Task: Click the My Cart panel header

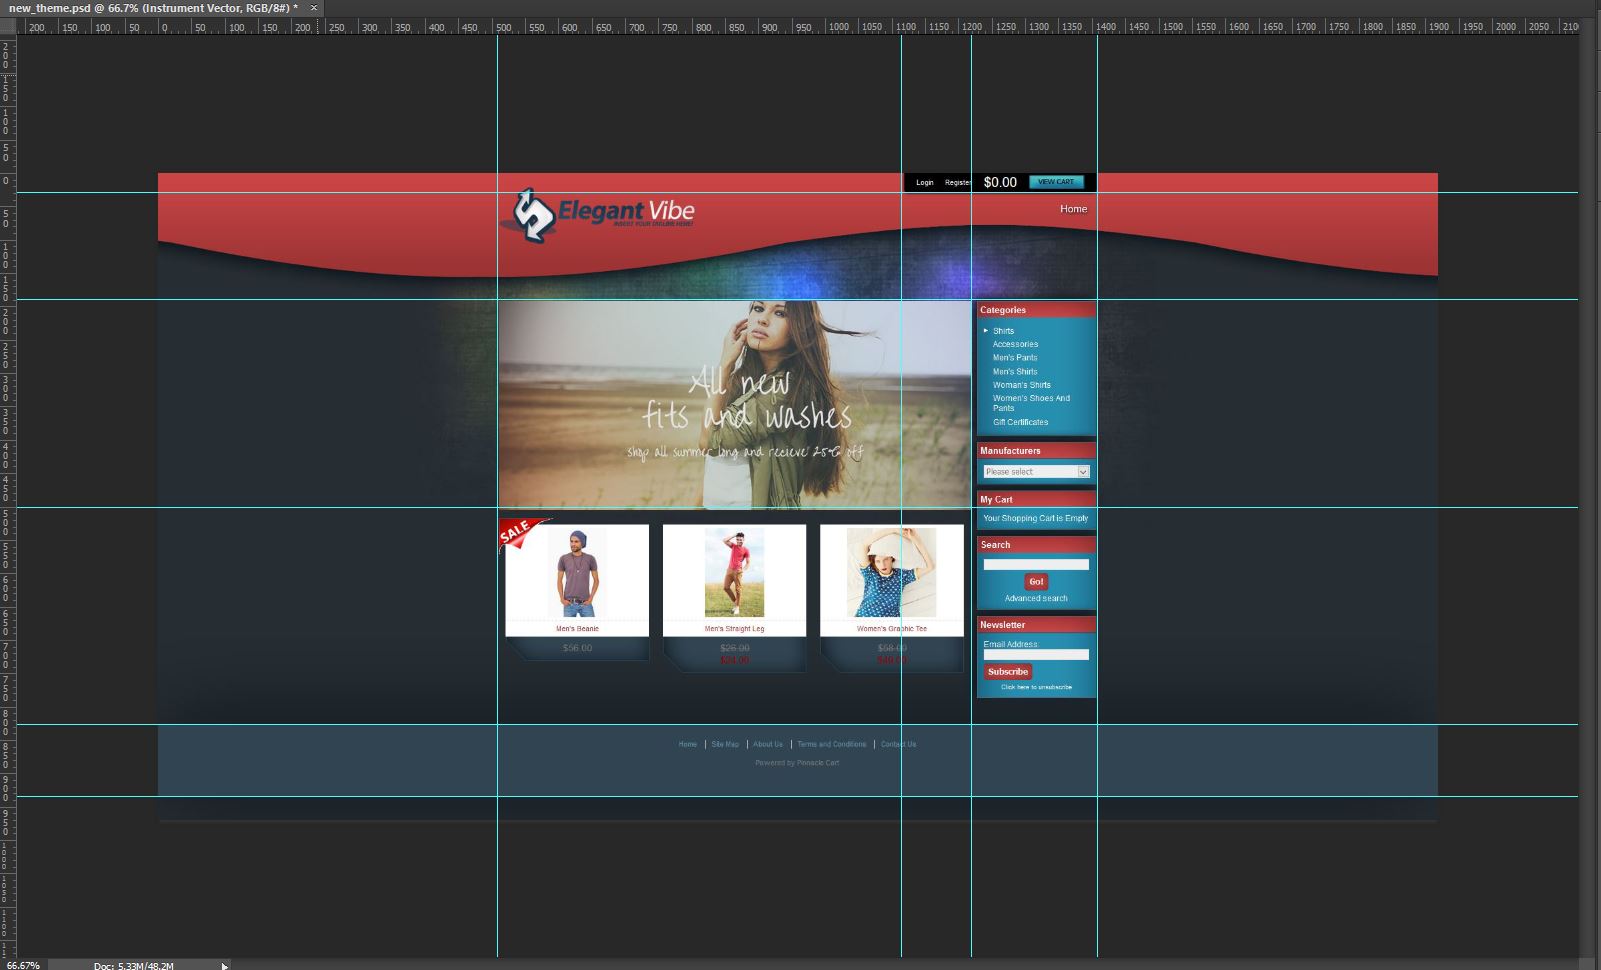Action: (1036, 499)
